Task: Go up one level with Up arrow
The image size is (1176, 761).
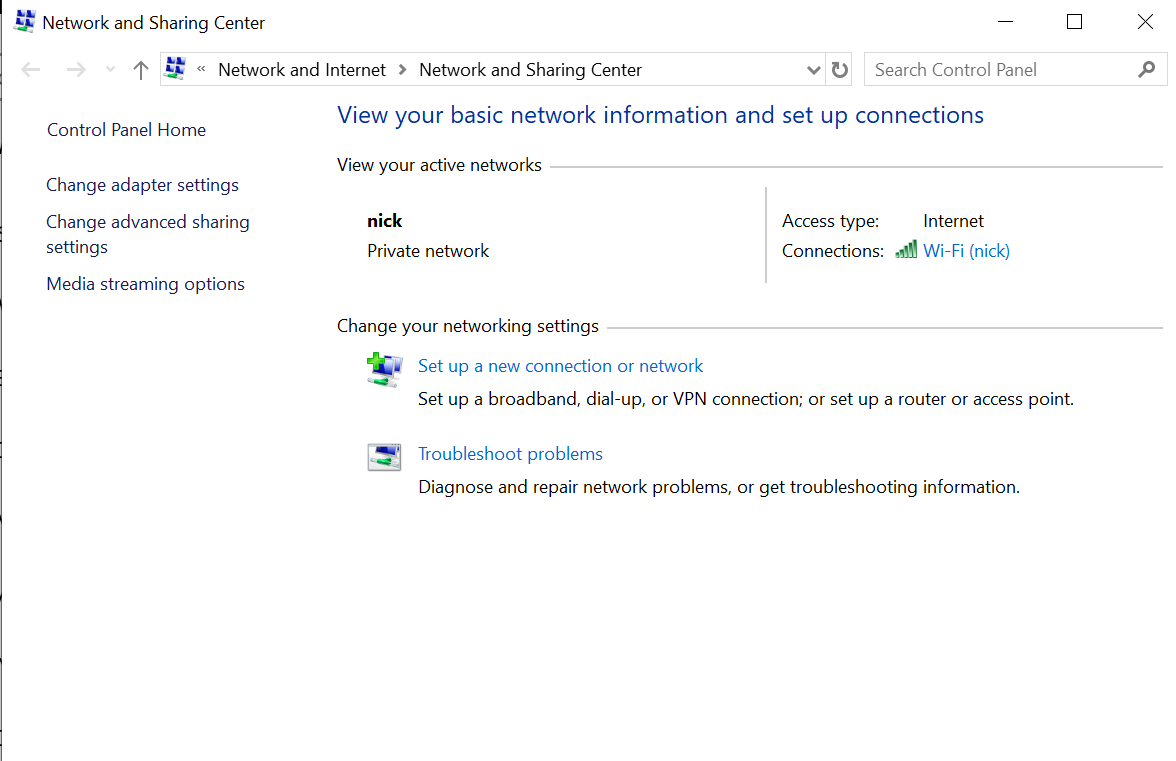Action: pos(141,70)
